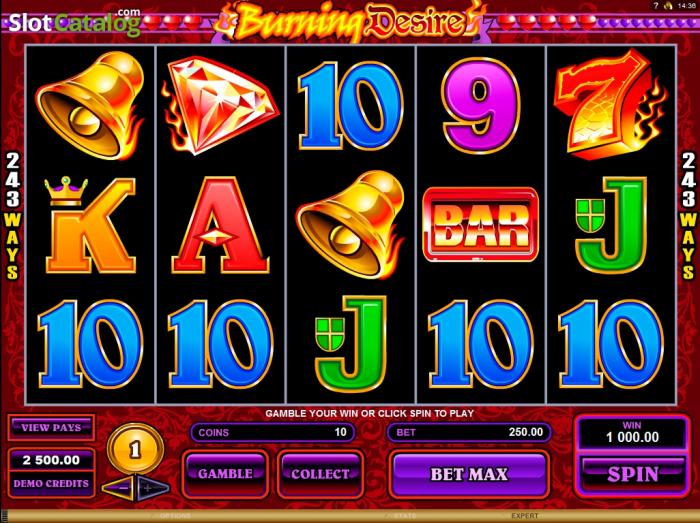
Task: Click the Bet Max button
Action: tap(469, 474)
